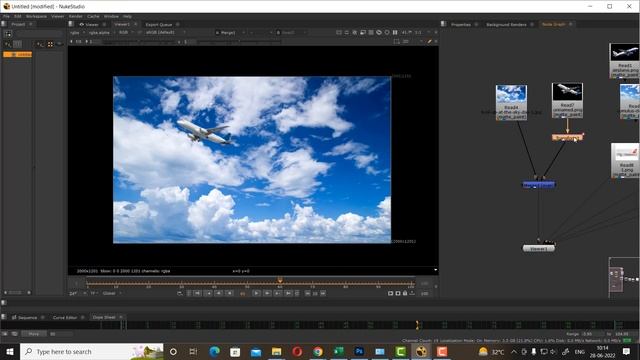Click the Read4 sky image node thumbnail
Viewport: 640px width, 360px height.
pos(511,94)
